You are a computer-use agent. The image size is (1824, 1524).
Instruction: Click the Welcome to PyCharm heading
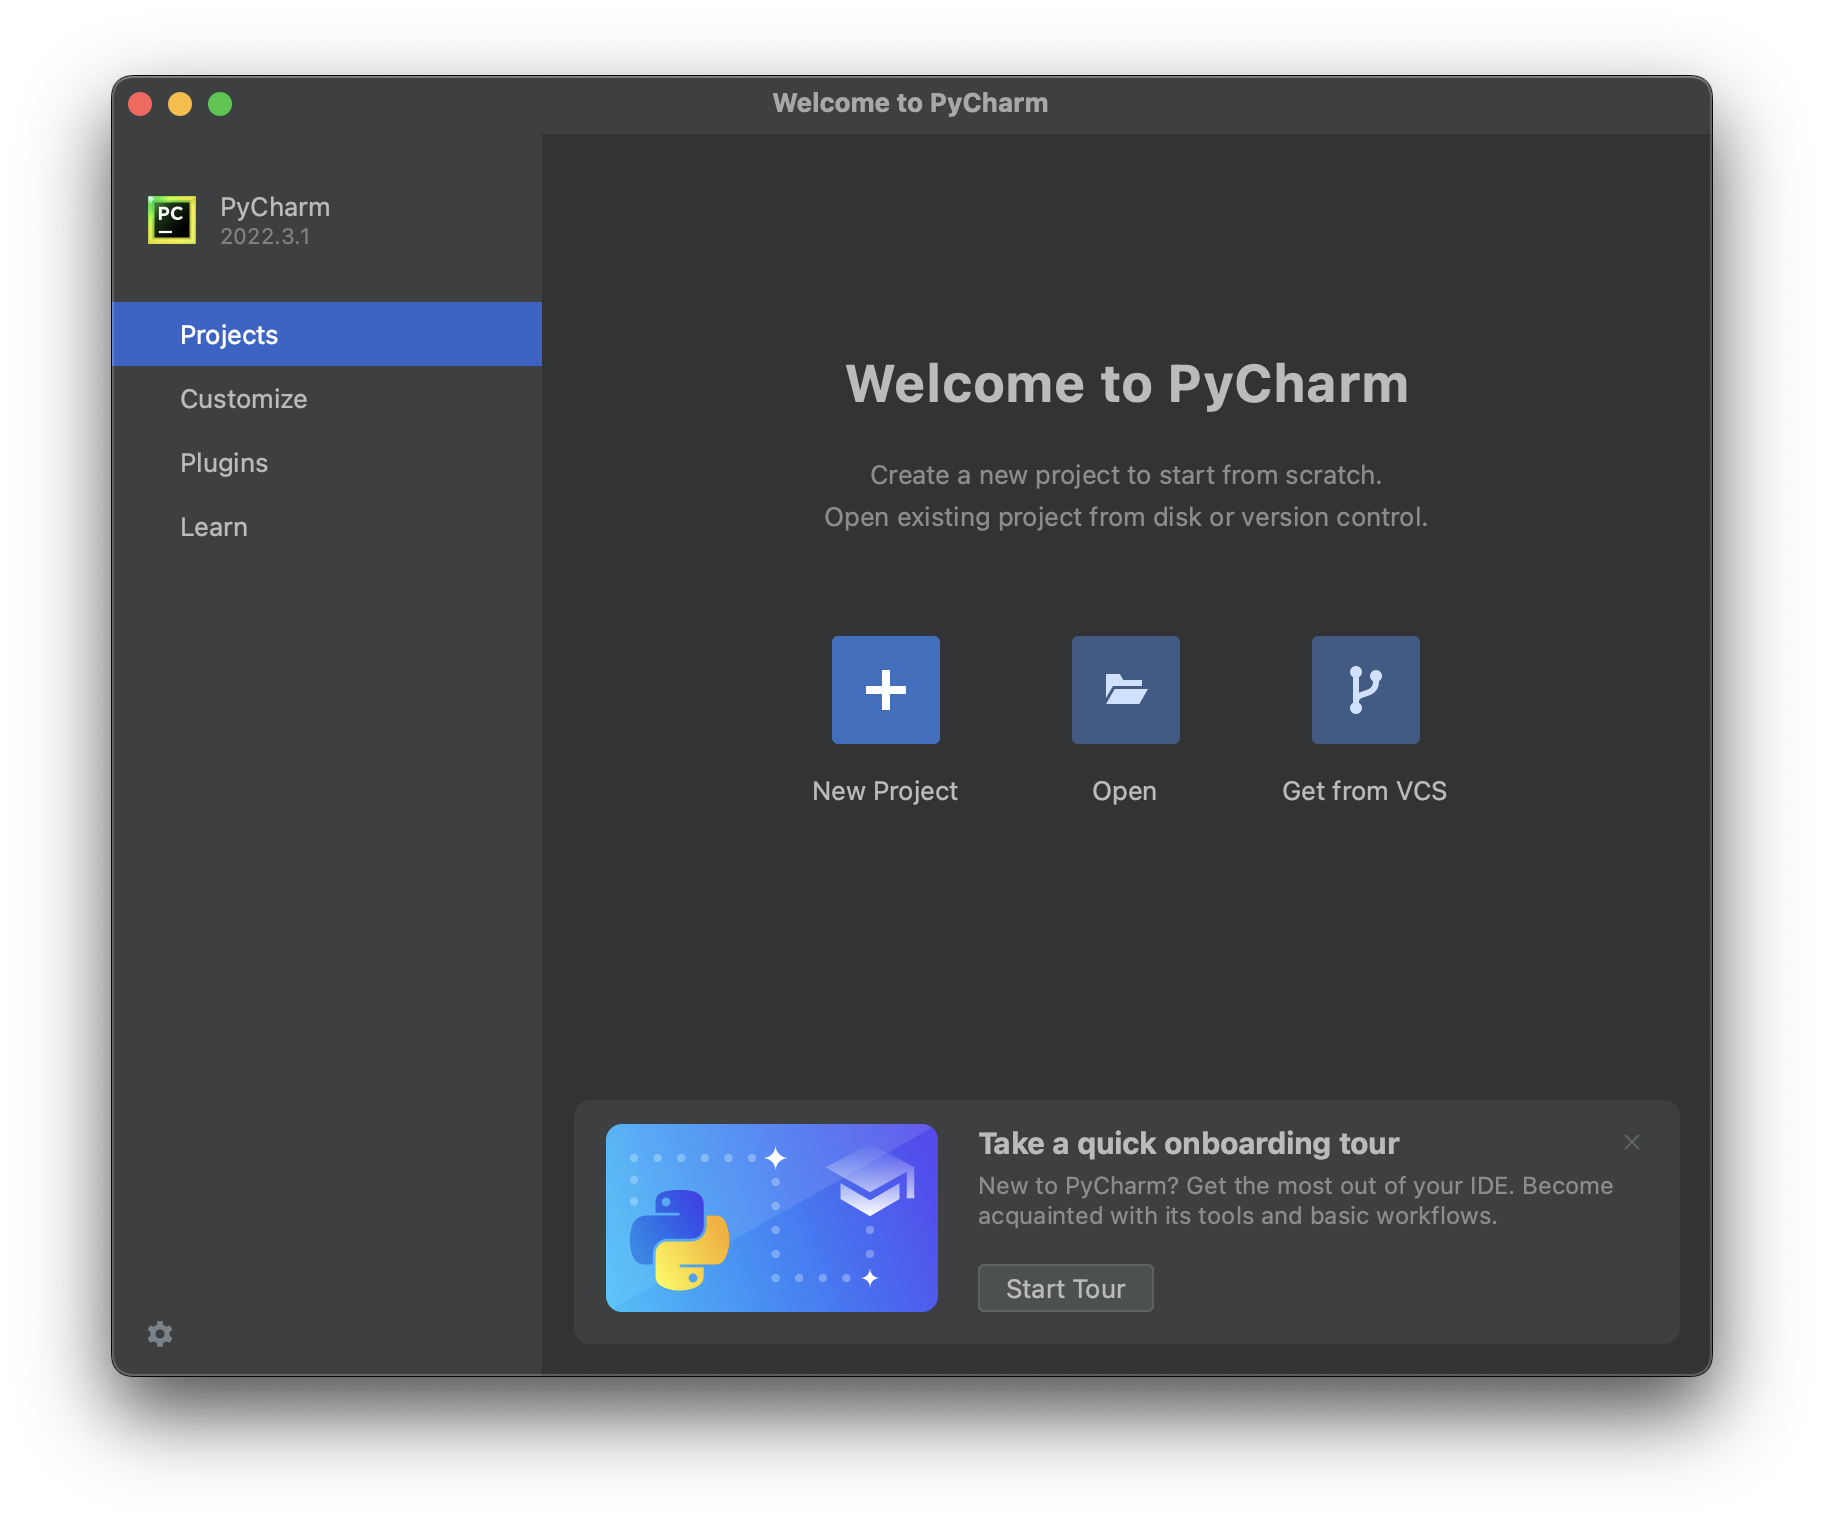(1127, 384)
